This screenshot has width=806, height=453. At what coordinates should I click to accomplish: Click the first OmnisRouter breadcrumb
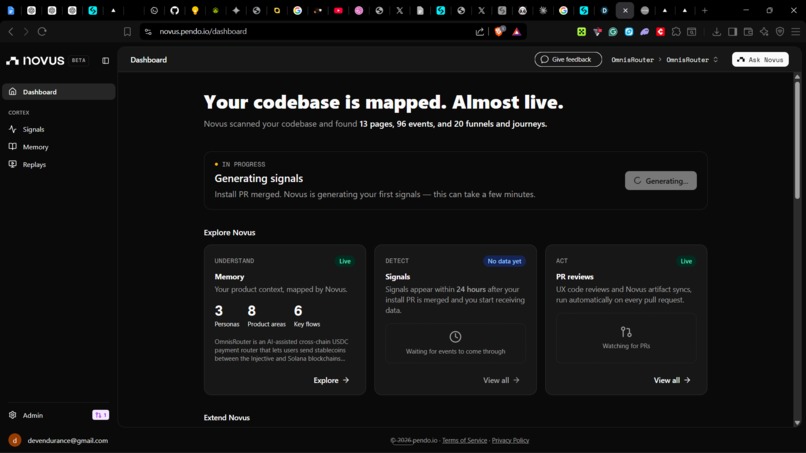pos(632,60)
